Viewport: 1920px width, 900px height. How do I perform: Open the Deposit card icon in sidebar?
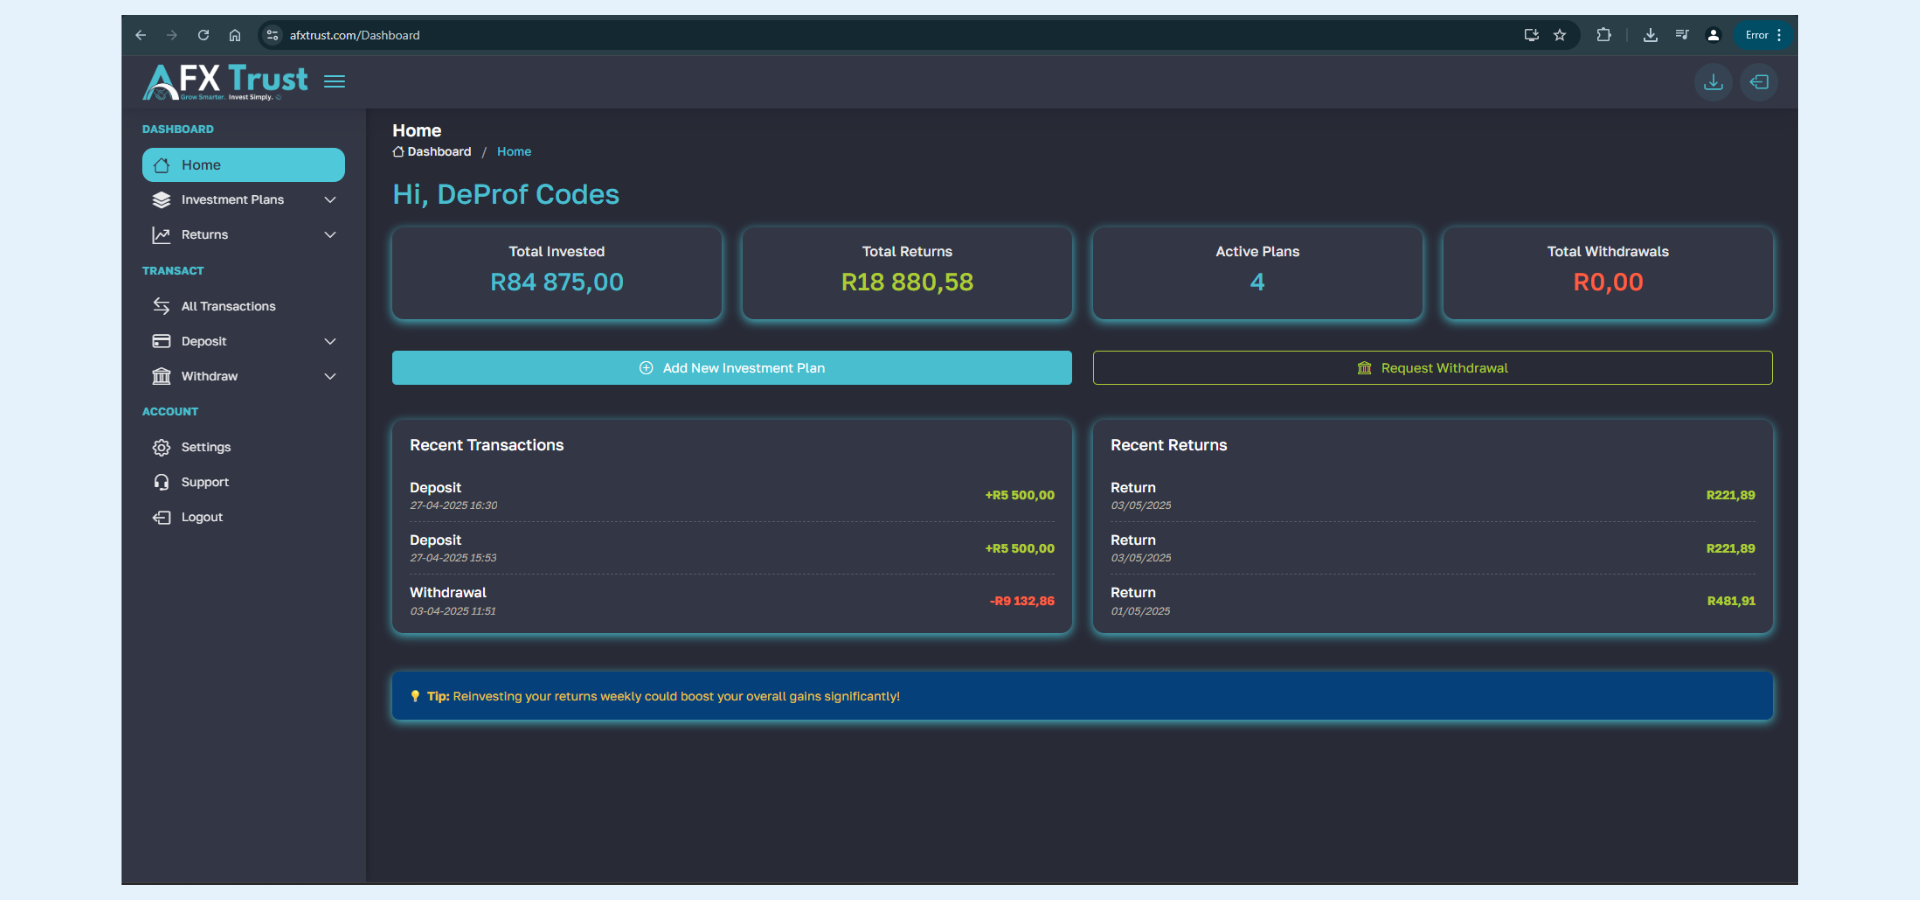(162, 341)
